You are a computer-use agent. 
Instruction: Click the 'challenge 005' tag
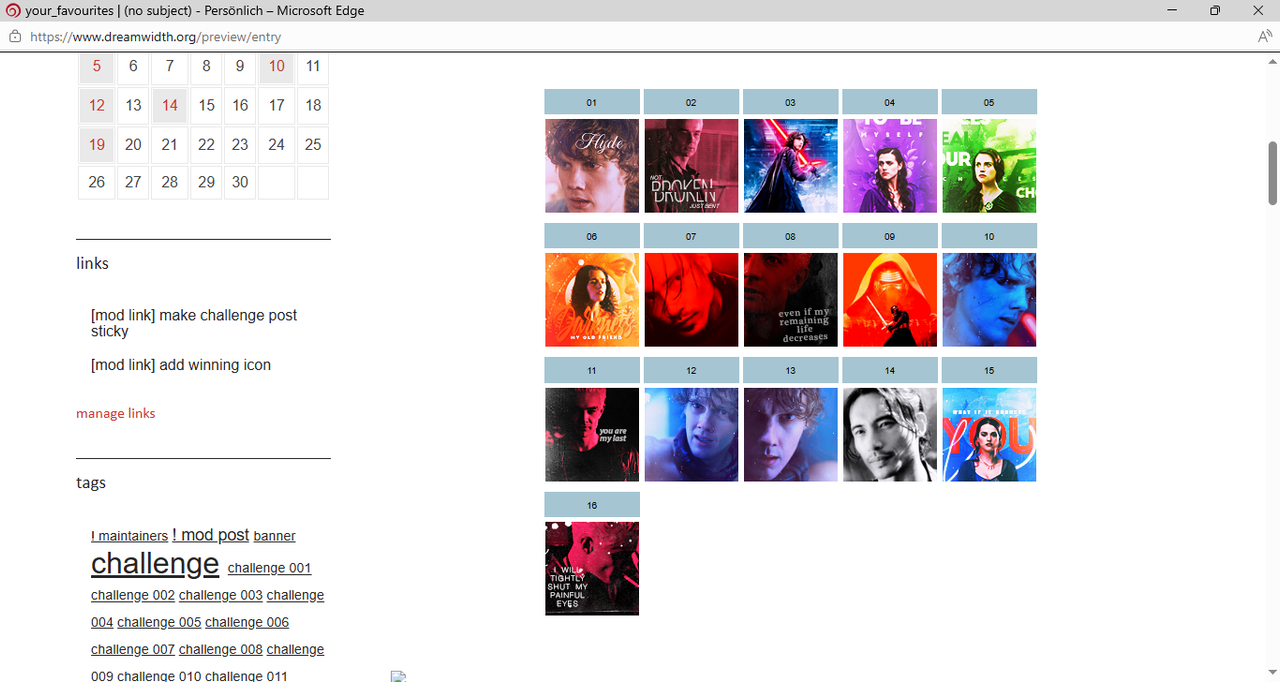(159, 622)
